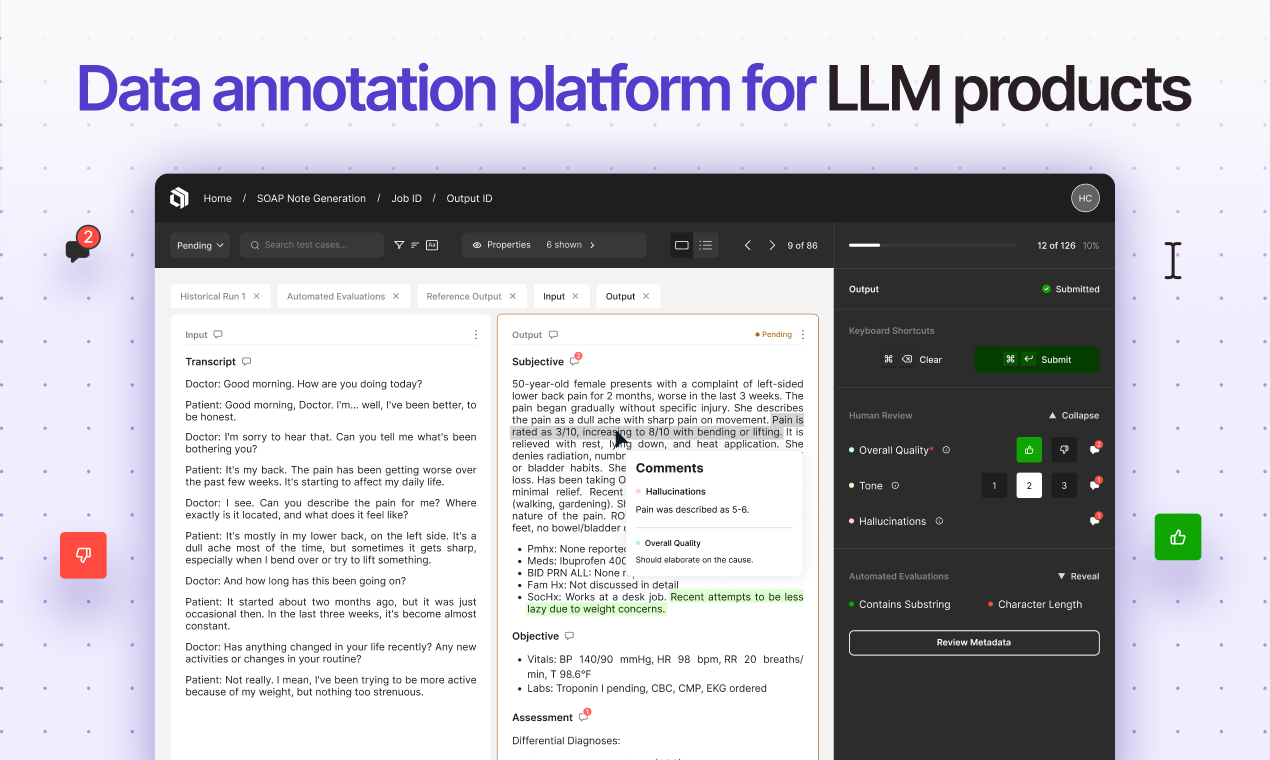Select the Output filter tab

tap(622, 296)
